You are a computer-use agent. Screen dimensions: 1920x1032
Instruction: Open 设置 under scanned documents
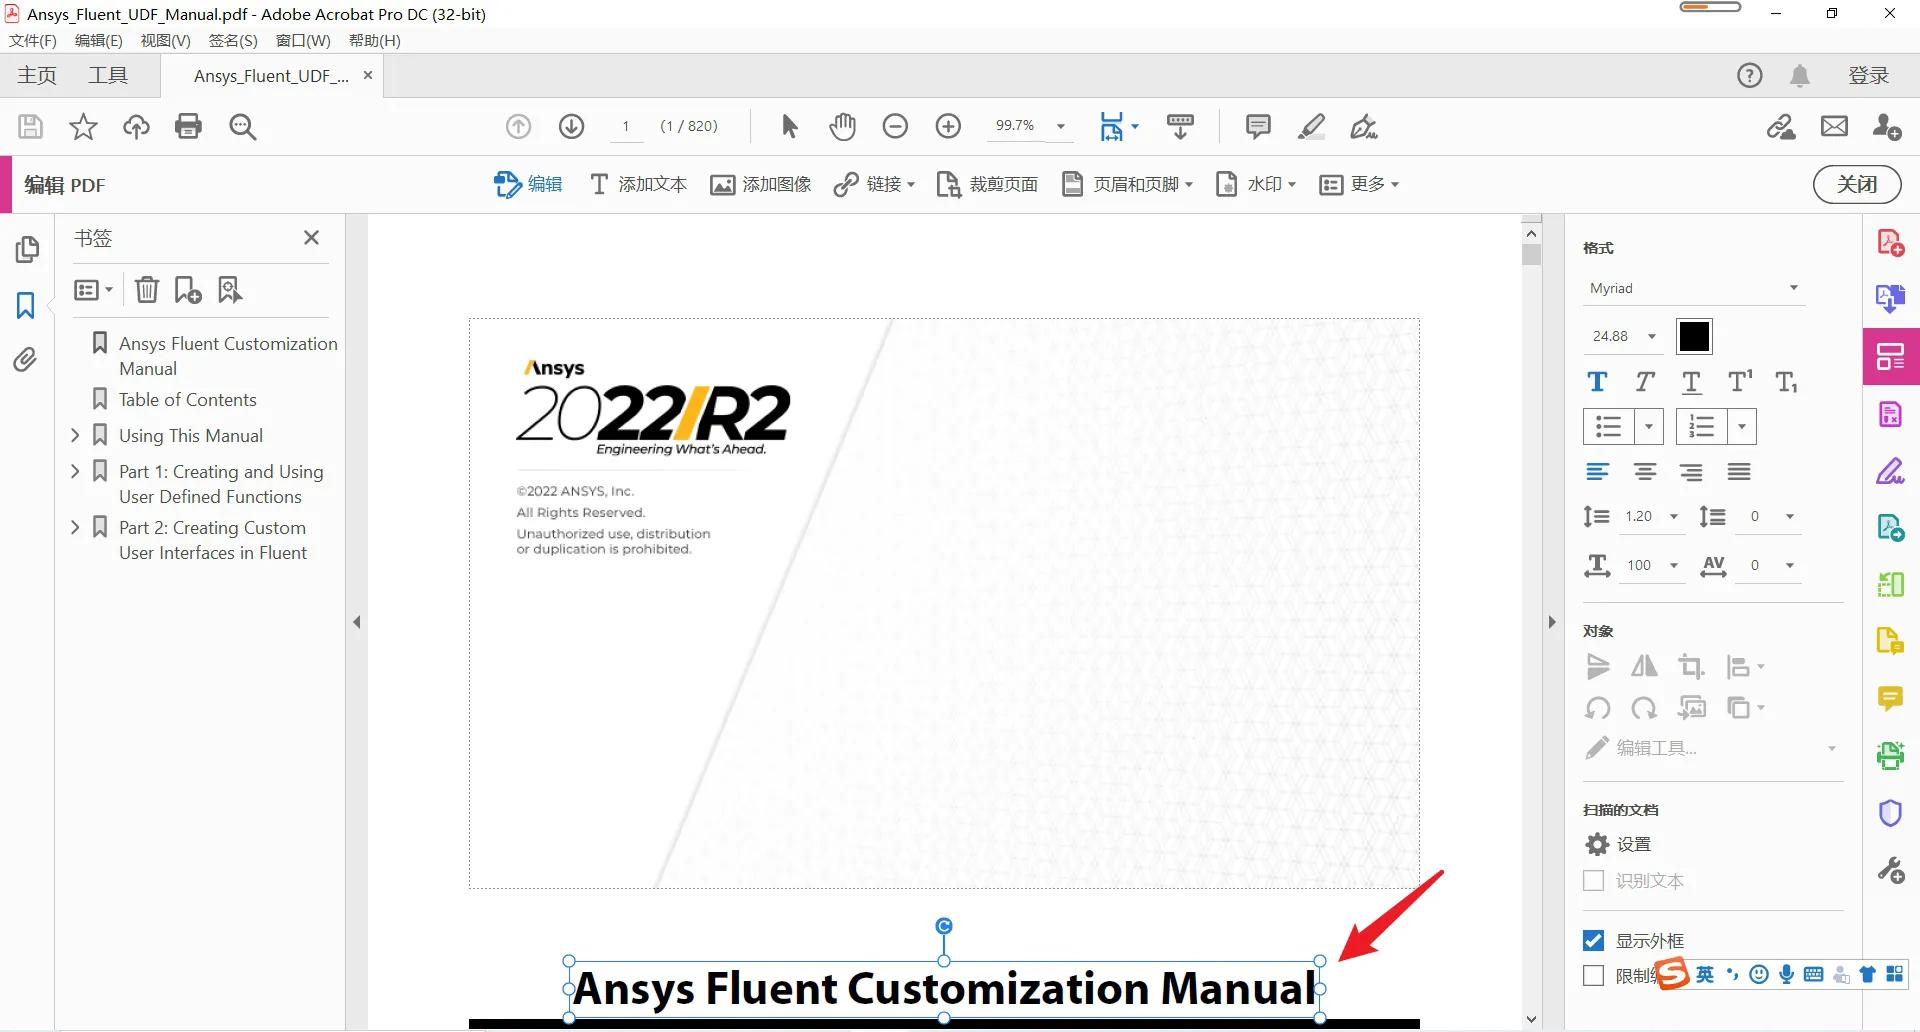click(x=1619, y=845)
